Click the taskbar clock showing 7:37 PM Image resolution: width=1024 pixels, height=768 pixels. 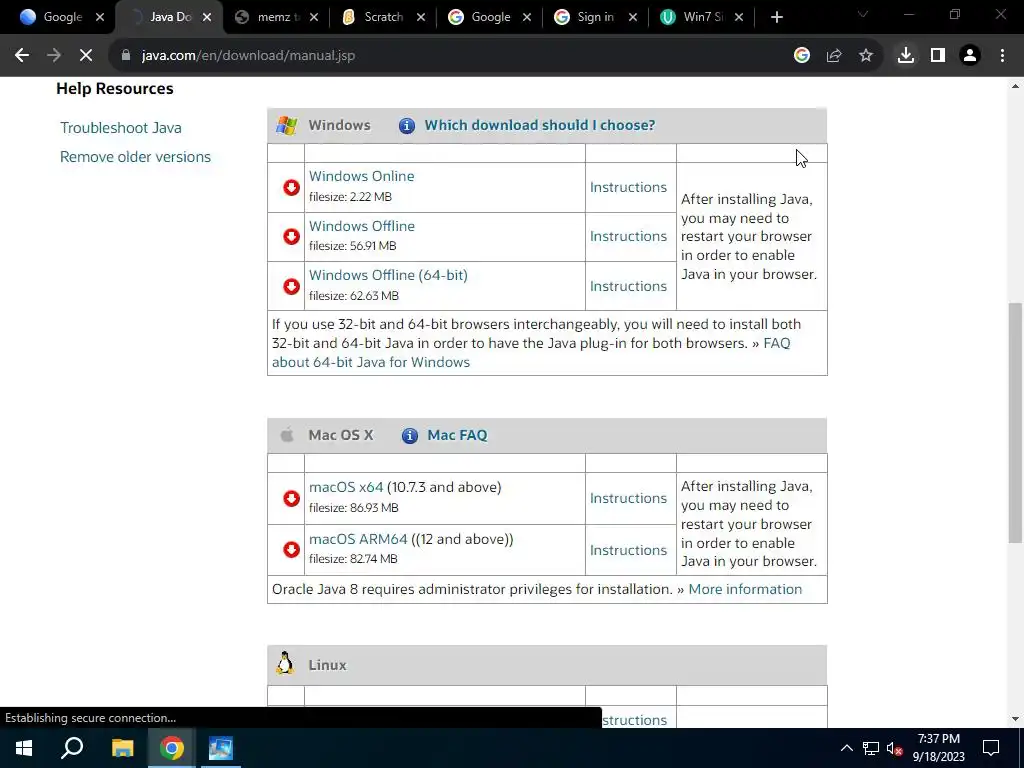[938, 748]
